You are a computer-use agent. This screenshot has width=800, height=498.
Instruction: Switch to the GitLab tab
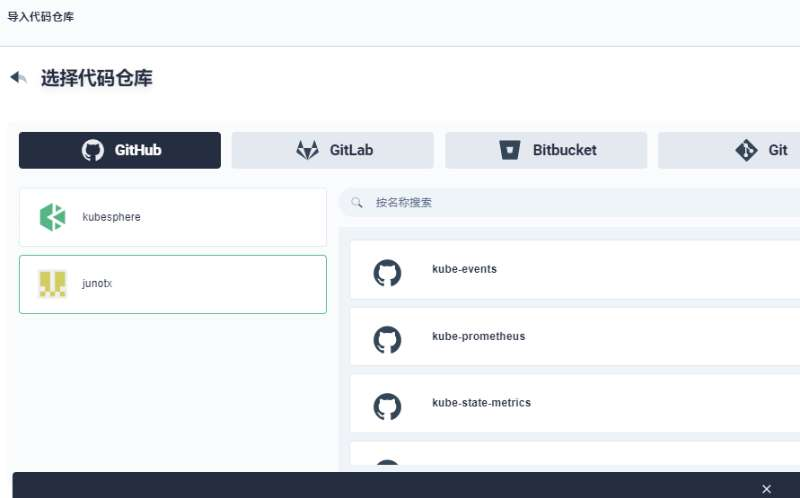pyautogui.click(x=333, y=150)
